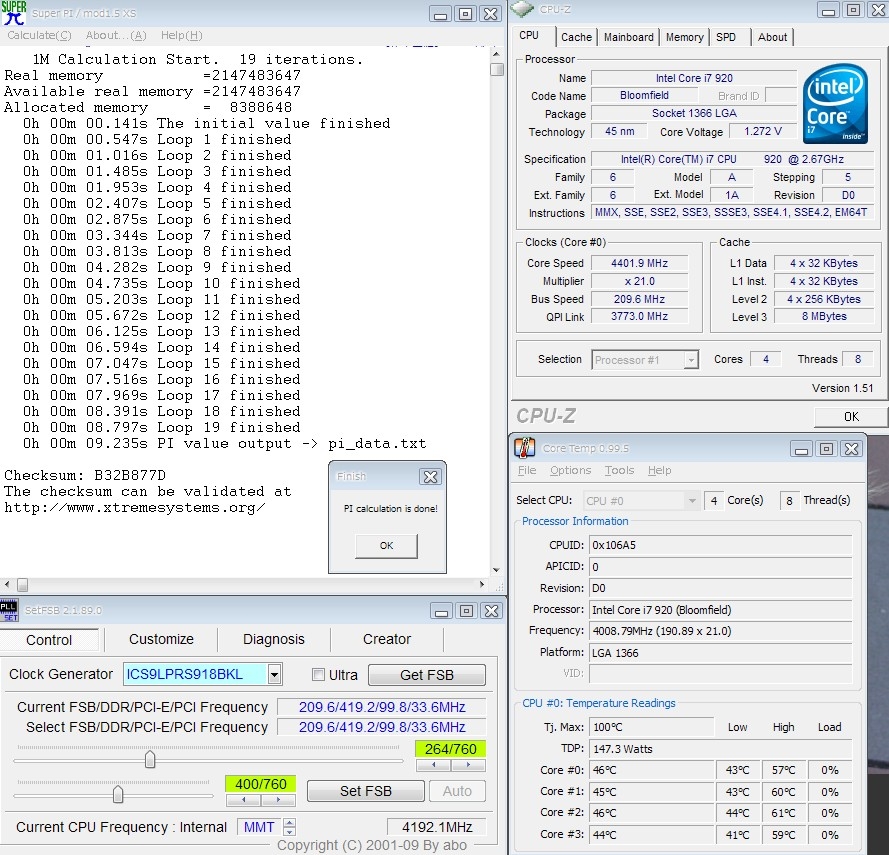Image resolution: width=889 pixels, height=855 pixels.
Task: Click the Core Speed 4401.9 MHz value
Action: (639, 263)
